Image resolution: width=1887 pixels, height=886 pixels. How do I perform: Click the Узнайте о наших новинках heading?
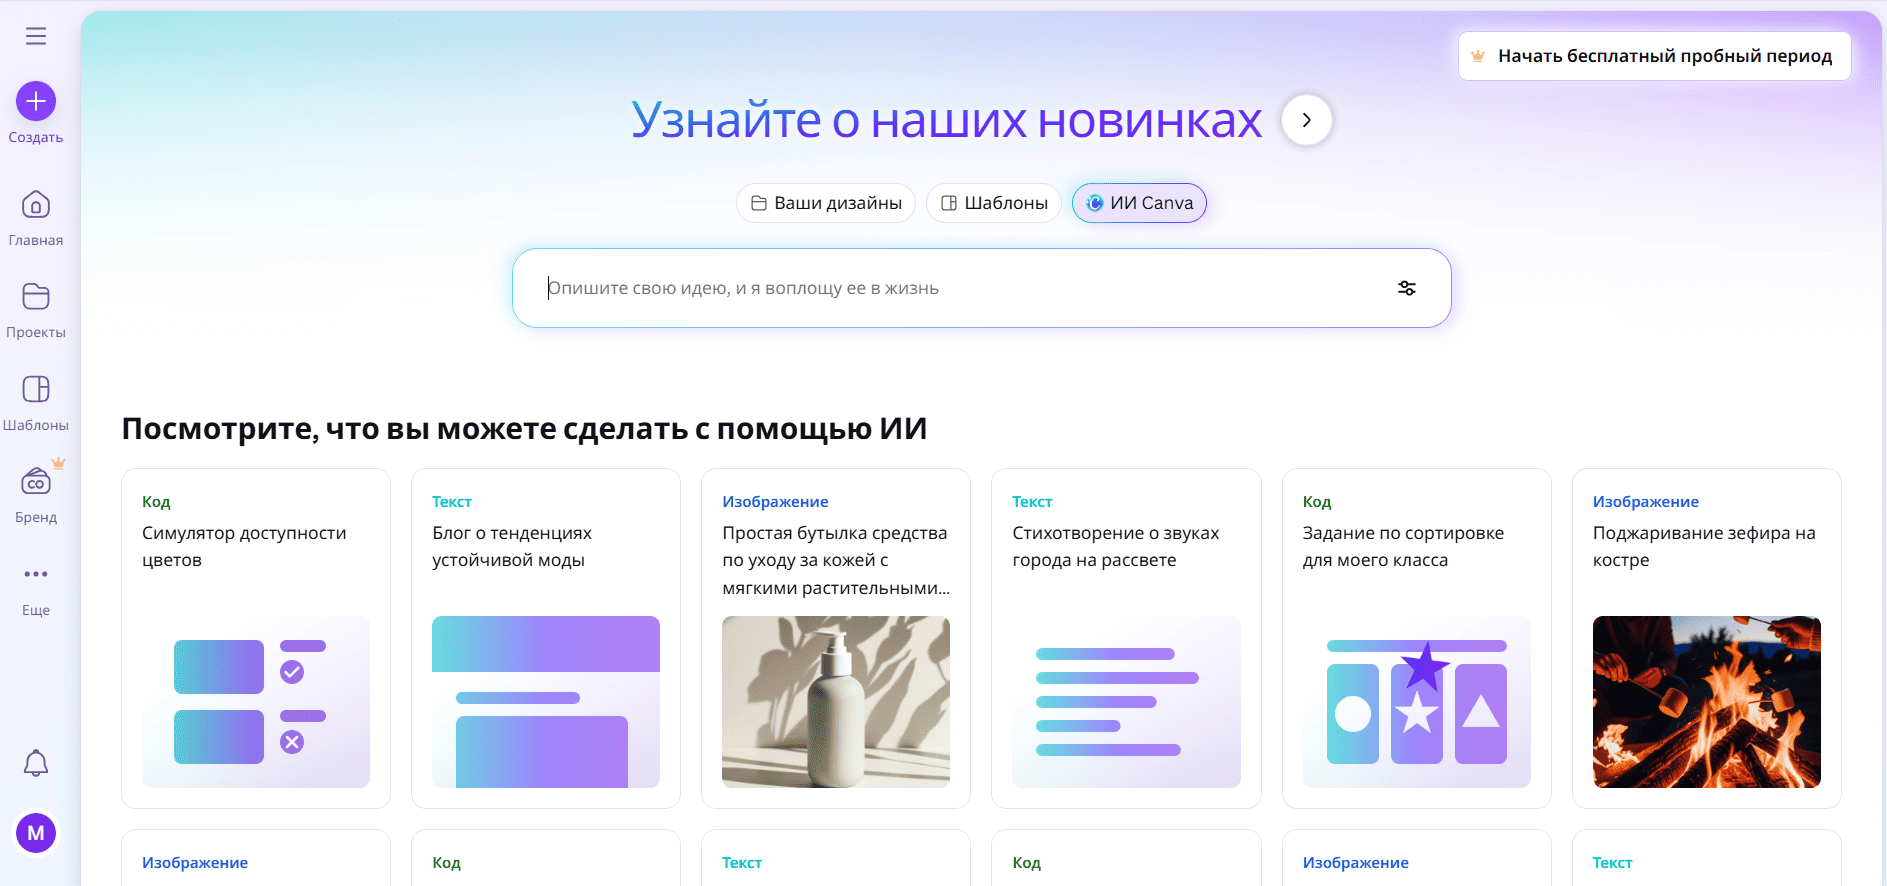(946, 120)
